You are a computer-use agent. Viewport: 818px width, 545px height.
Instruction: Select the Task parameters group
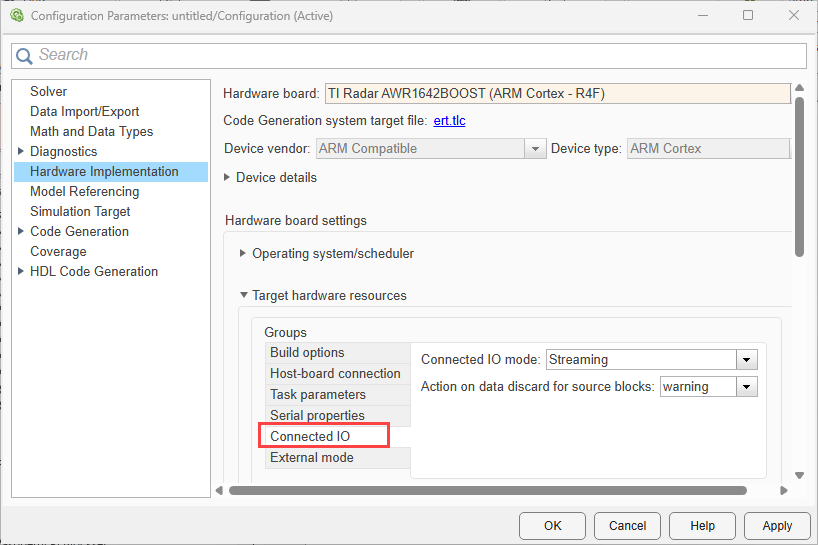point(338,394)
